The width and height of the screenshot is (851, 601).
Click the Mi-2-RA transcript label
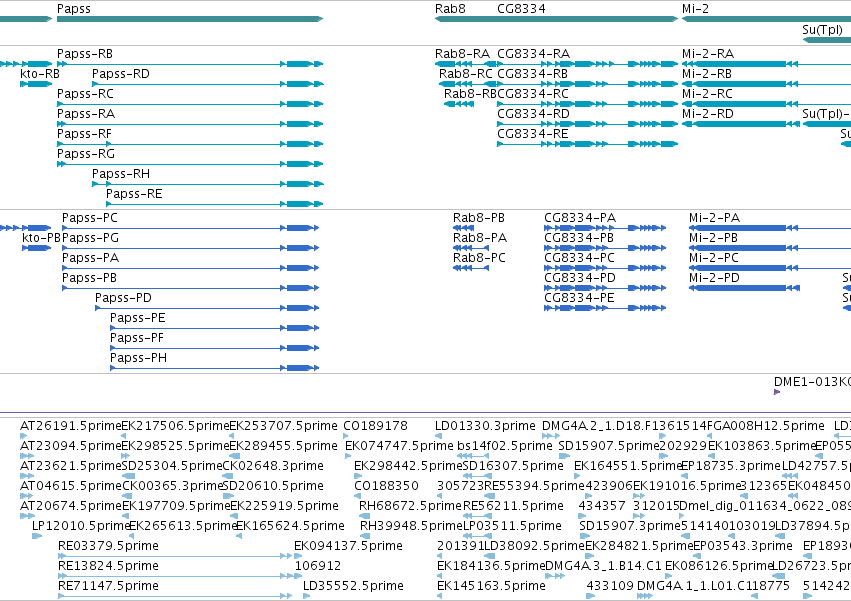point(708,54)
